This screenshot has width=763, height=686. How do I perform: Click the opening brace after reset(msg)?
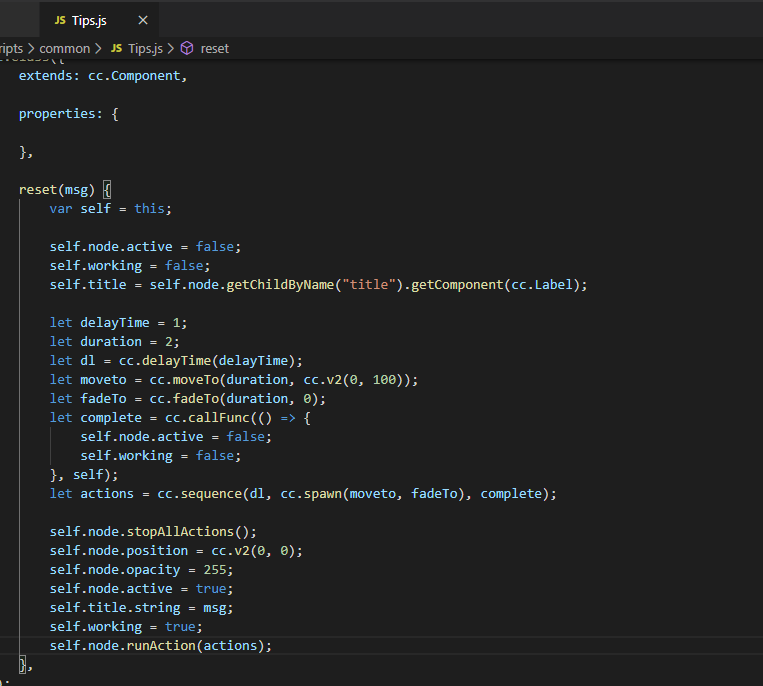[107, 190]
